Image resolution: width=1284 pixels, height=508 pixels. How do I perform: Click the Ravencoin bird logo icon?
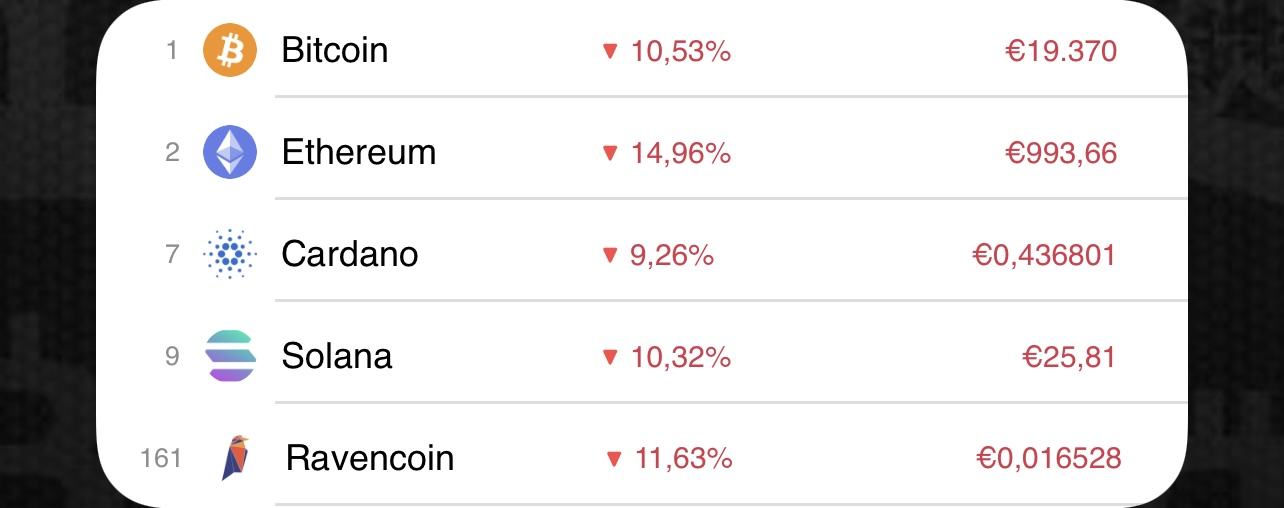[235, 458]
